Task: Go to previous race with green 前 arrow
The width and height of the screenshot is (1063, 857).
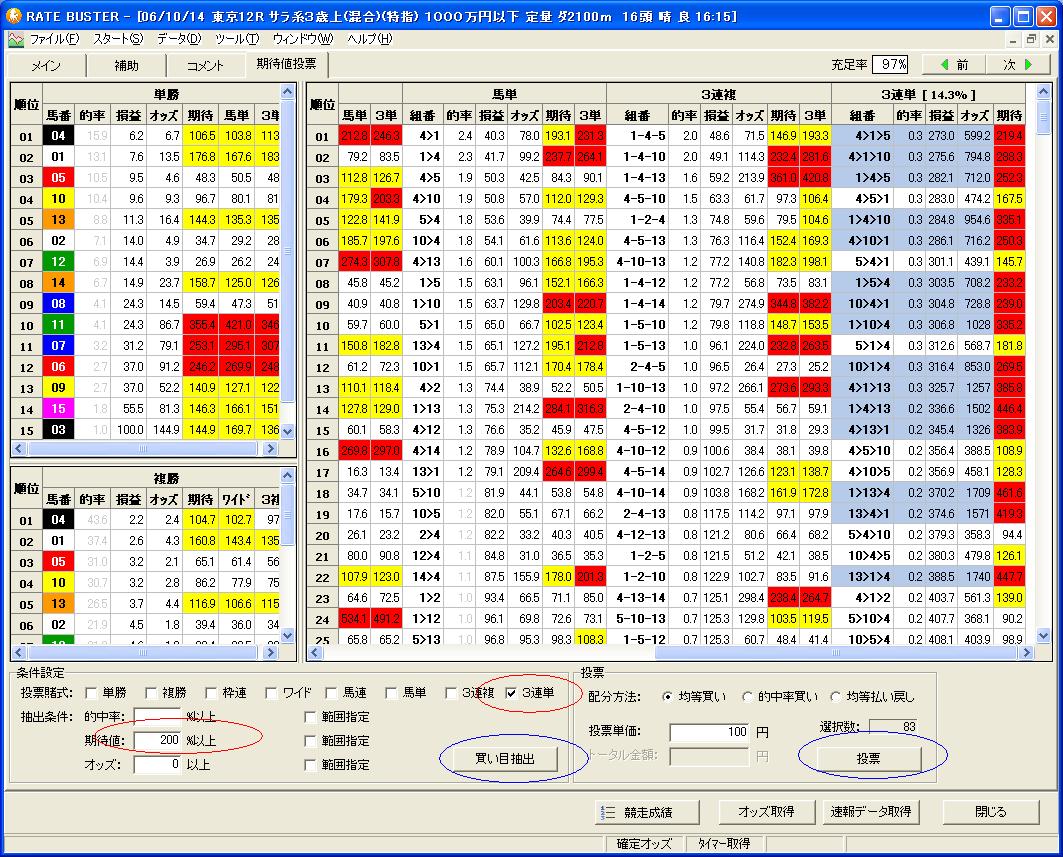Action: 955,64
